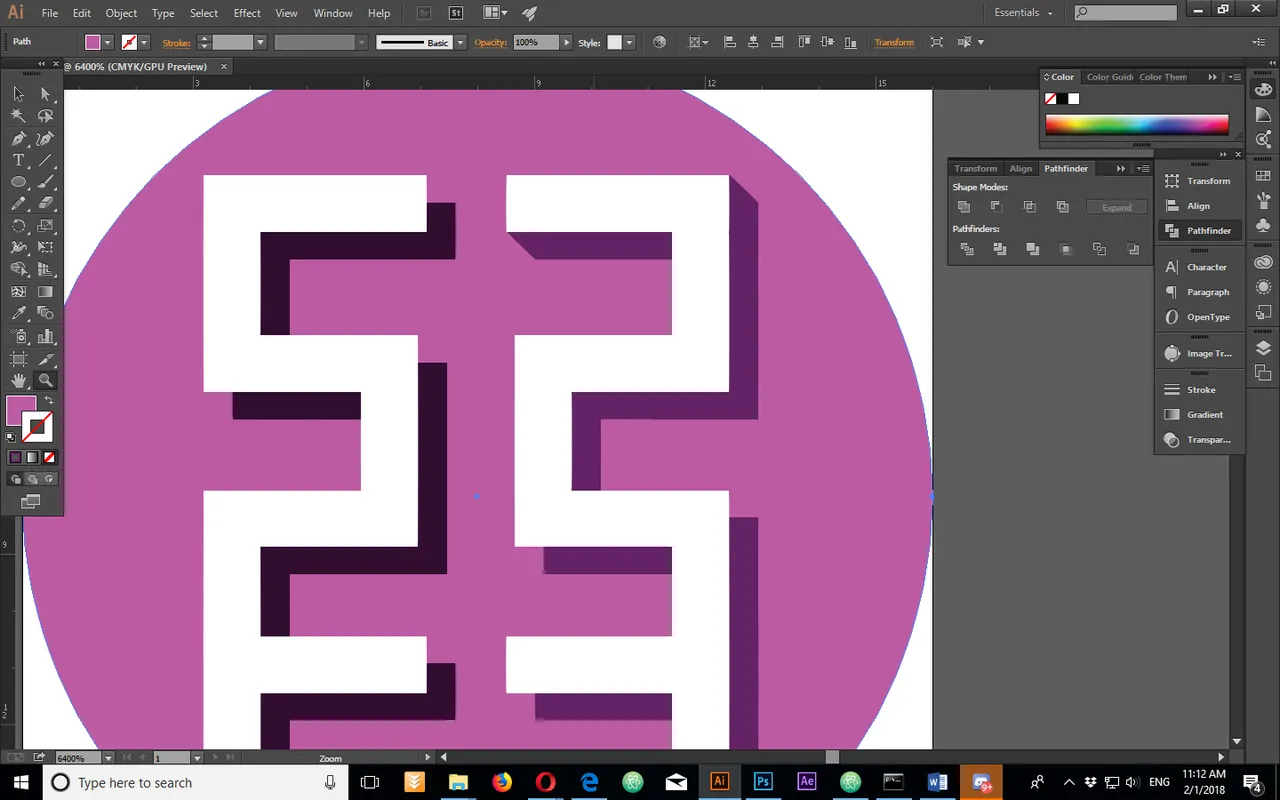
Task: Expand the Opacity value arrow
Action: pyautogui.click(x=567, y=42)
